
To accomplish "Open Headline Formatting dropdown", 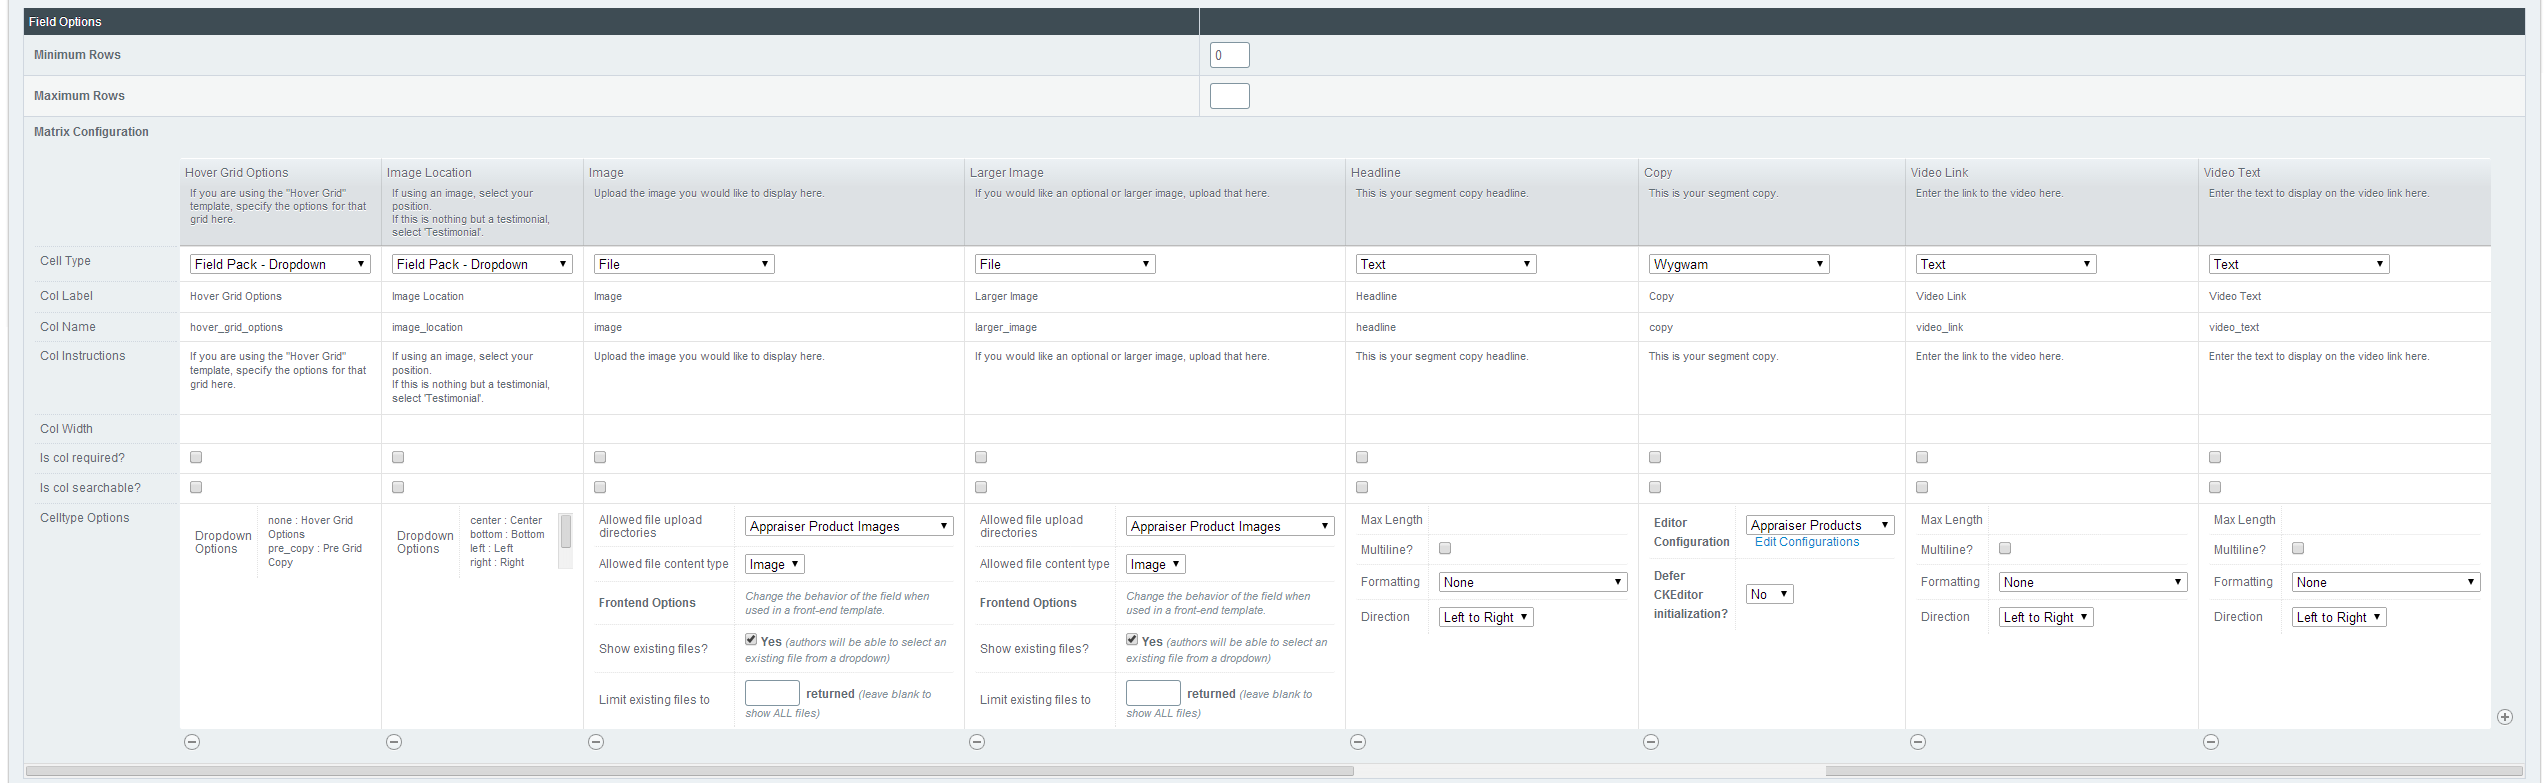I will 1533,582.
